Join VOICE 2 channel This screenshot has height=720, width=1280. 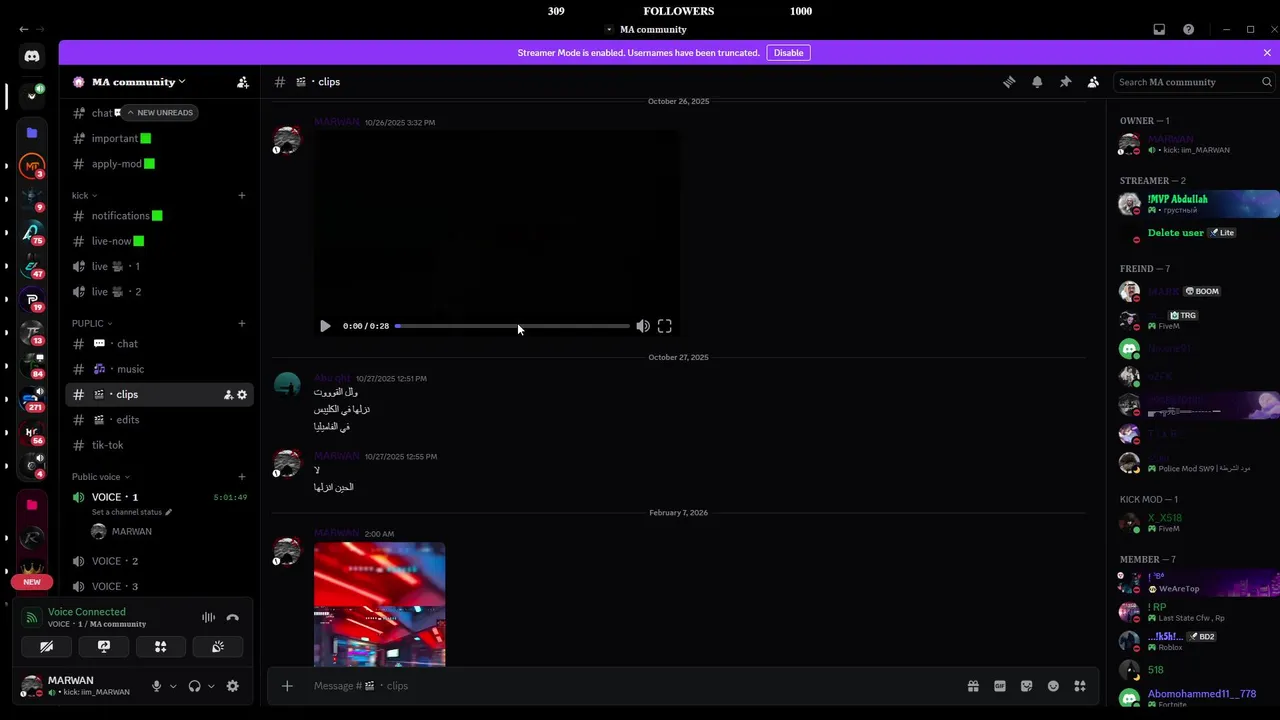click(159, 561)
